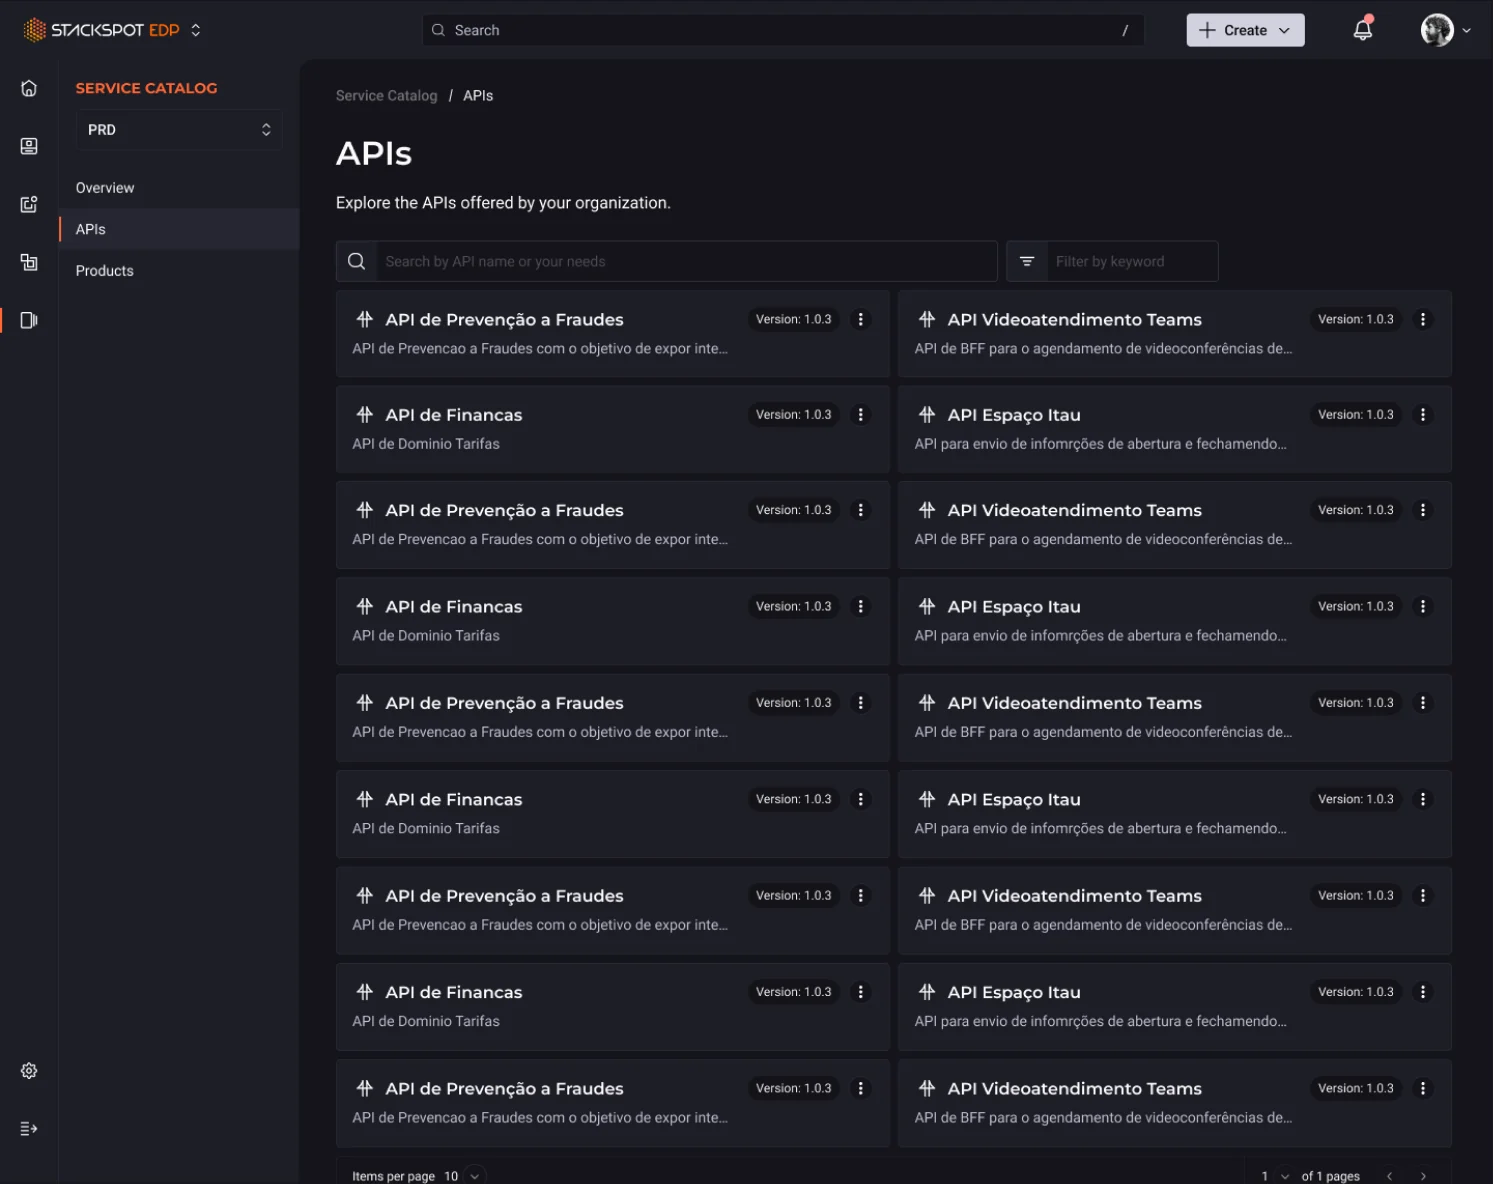Open kebab menu of API Videoatendimento Teams top card
Screen dimensions: 1493x1184
pos(1423,320)
